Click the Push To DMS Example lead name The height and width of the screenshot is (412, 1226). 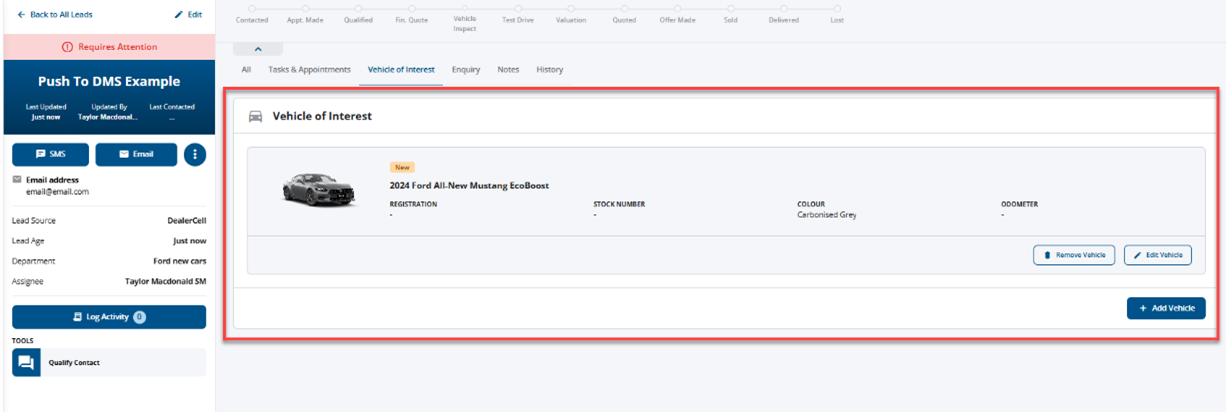pos(109,82)
